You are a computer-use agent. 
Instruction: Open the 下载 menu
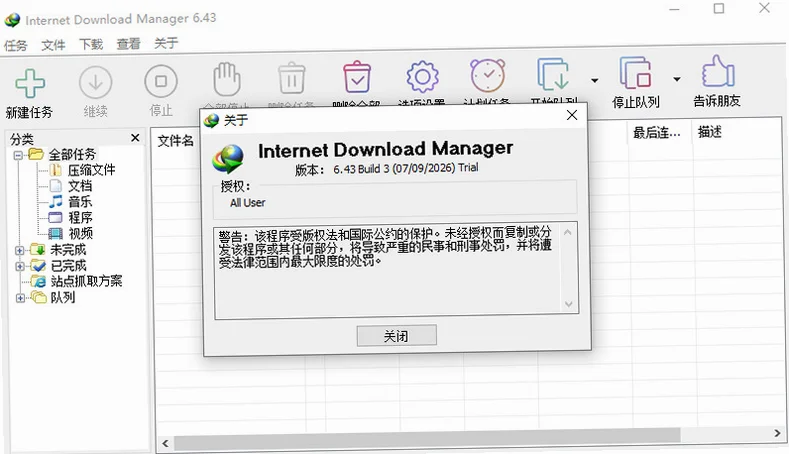click(x=91, y=44)
